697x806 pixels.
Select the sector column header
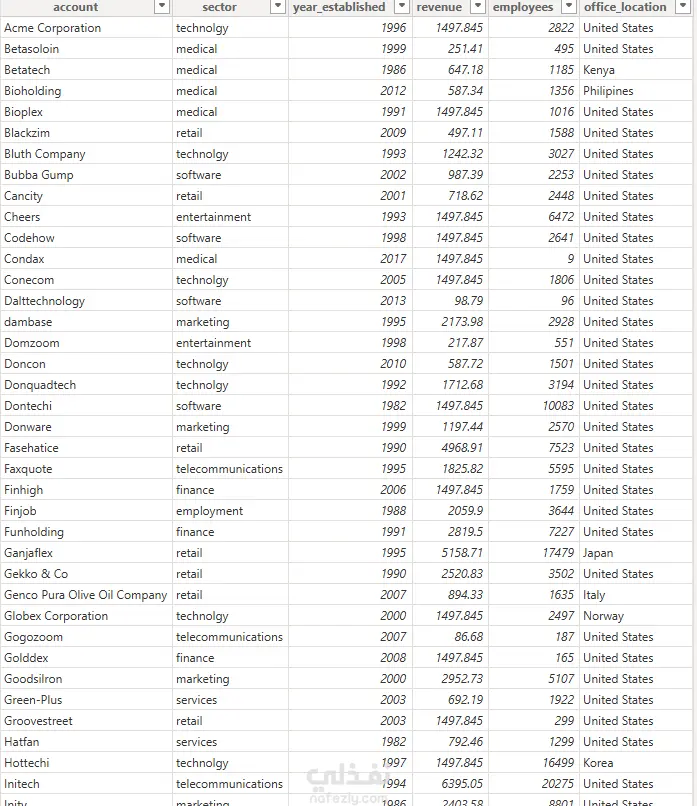click(x=219, y=7)
